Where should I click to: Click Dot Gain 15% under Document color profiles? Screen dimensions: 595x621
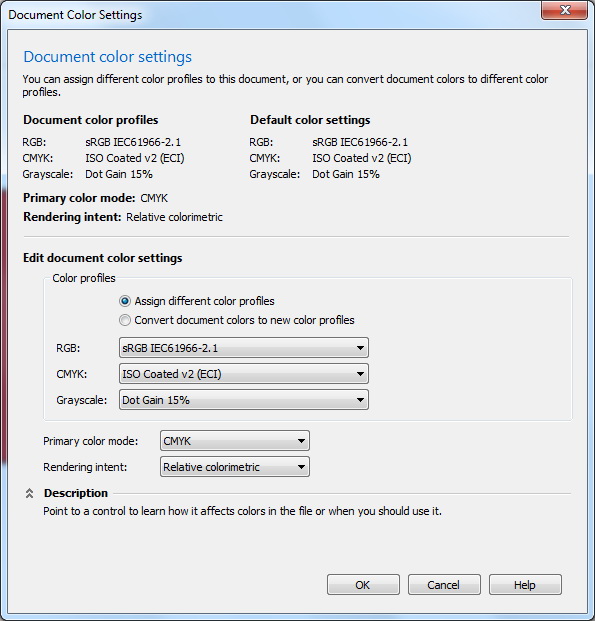(119, 174)
